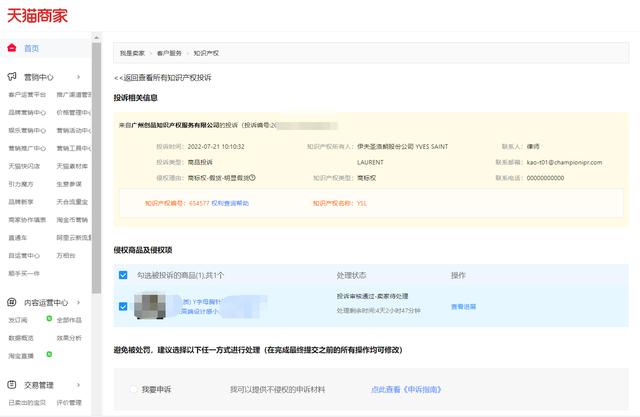640x417 pixels.
Task: Expand the 内容运营中心 section arrow
Action: [78, 302]
